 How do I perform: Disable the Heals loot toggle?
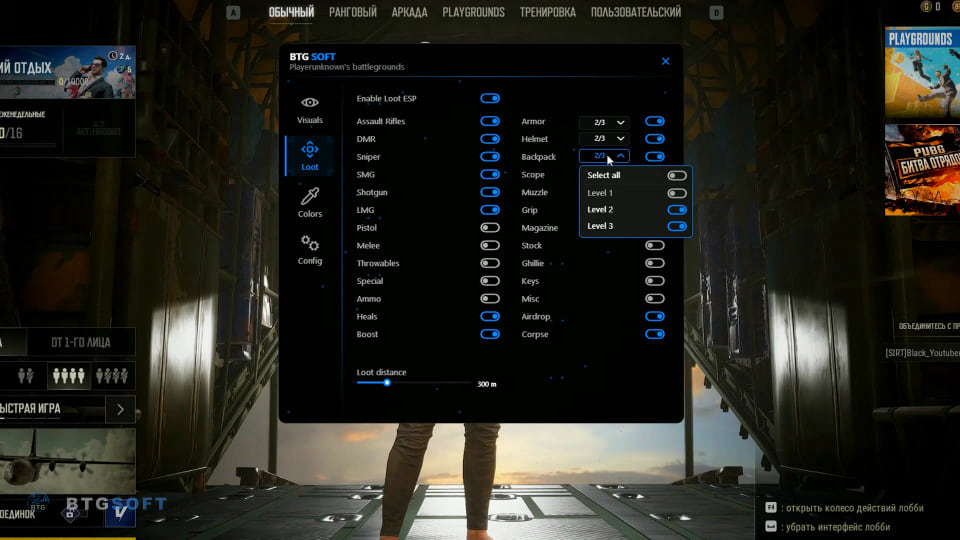pyautogui.click(x=490, y=317)
